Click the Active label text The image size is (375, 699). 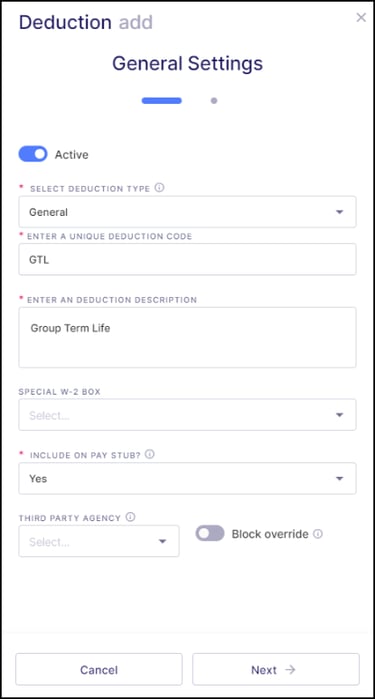coord(71,155)
